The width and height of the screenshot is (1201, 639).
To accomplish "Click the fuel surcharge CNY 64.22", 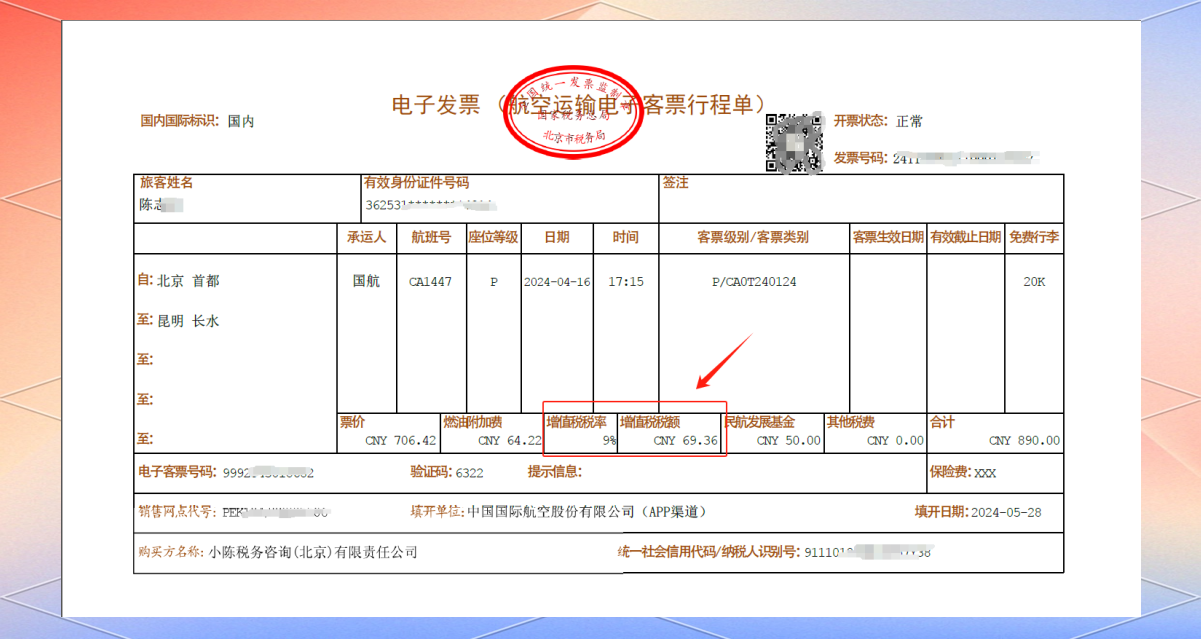I will pos(510,441).
